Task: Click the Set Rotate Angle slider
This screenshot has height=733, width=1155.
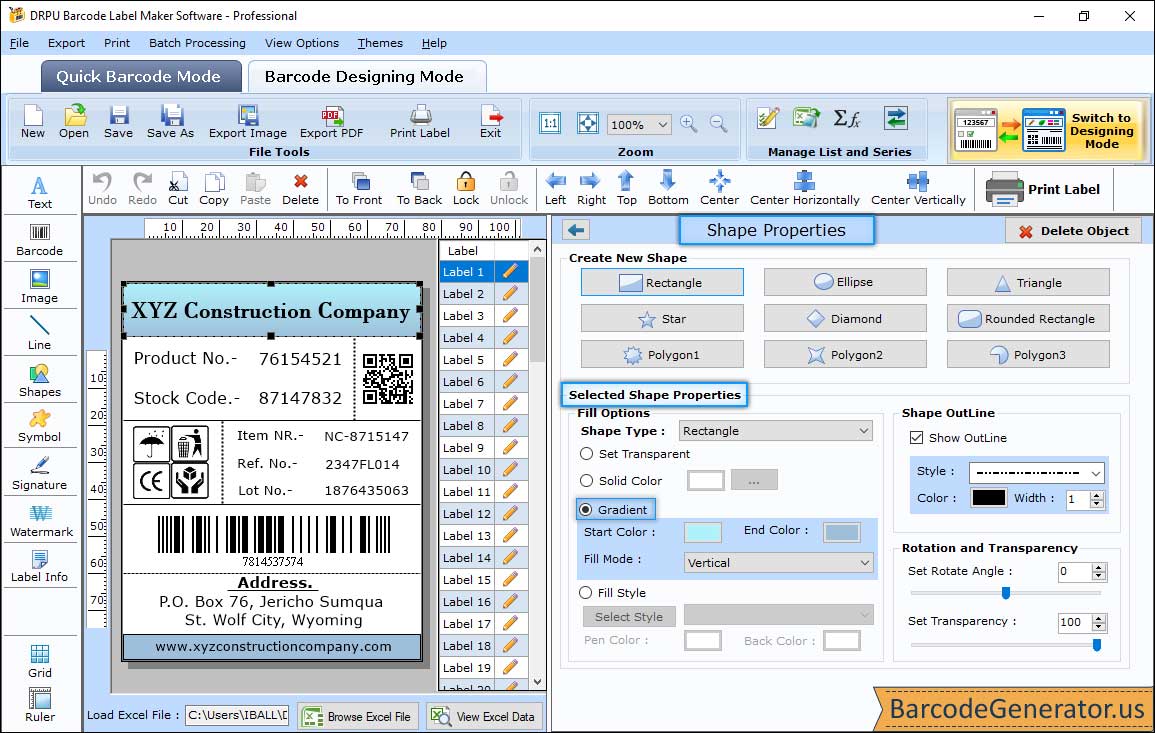Action: click(x=1005, y=592)
